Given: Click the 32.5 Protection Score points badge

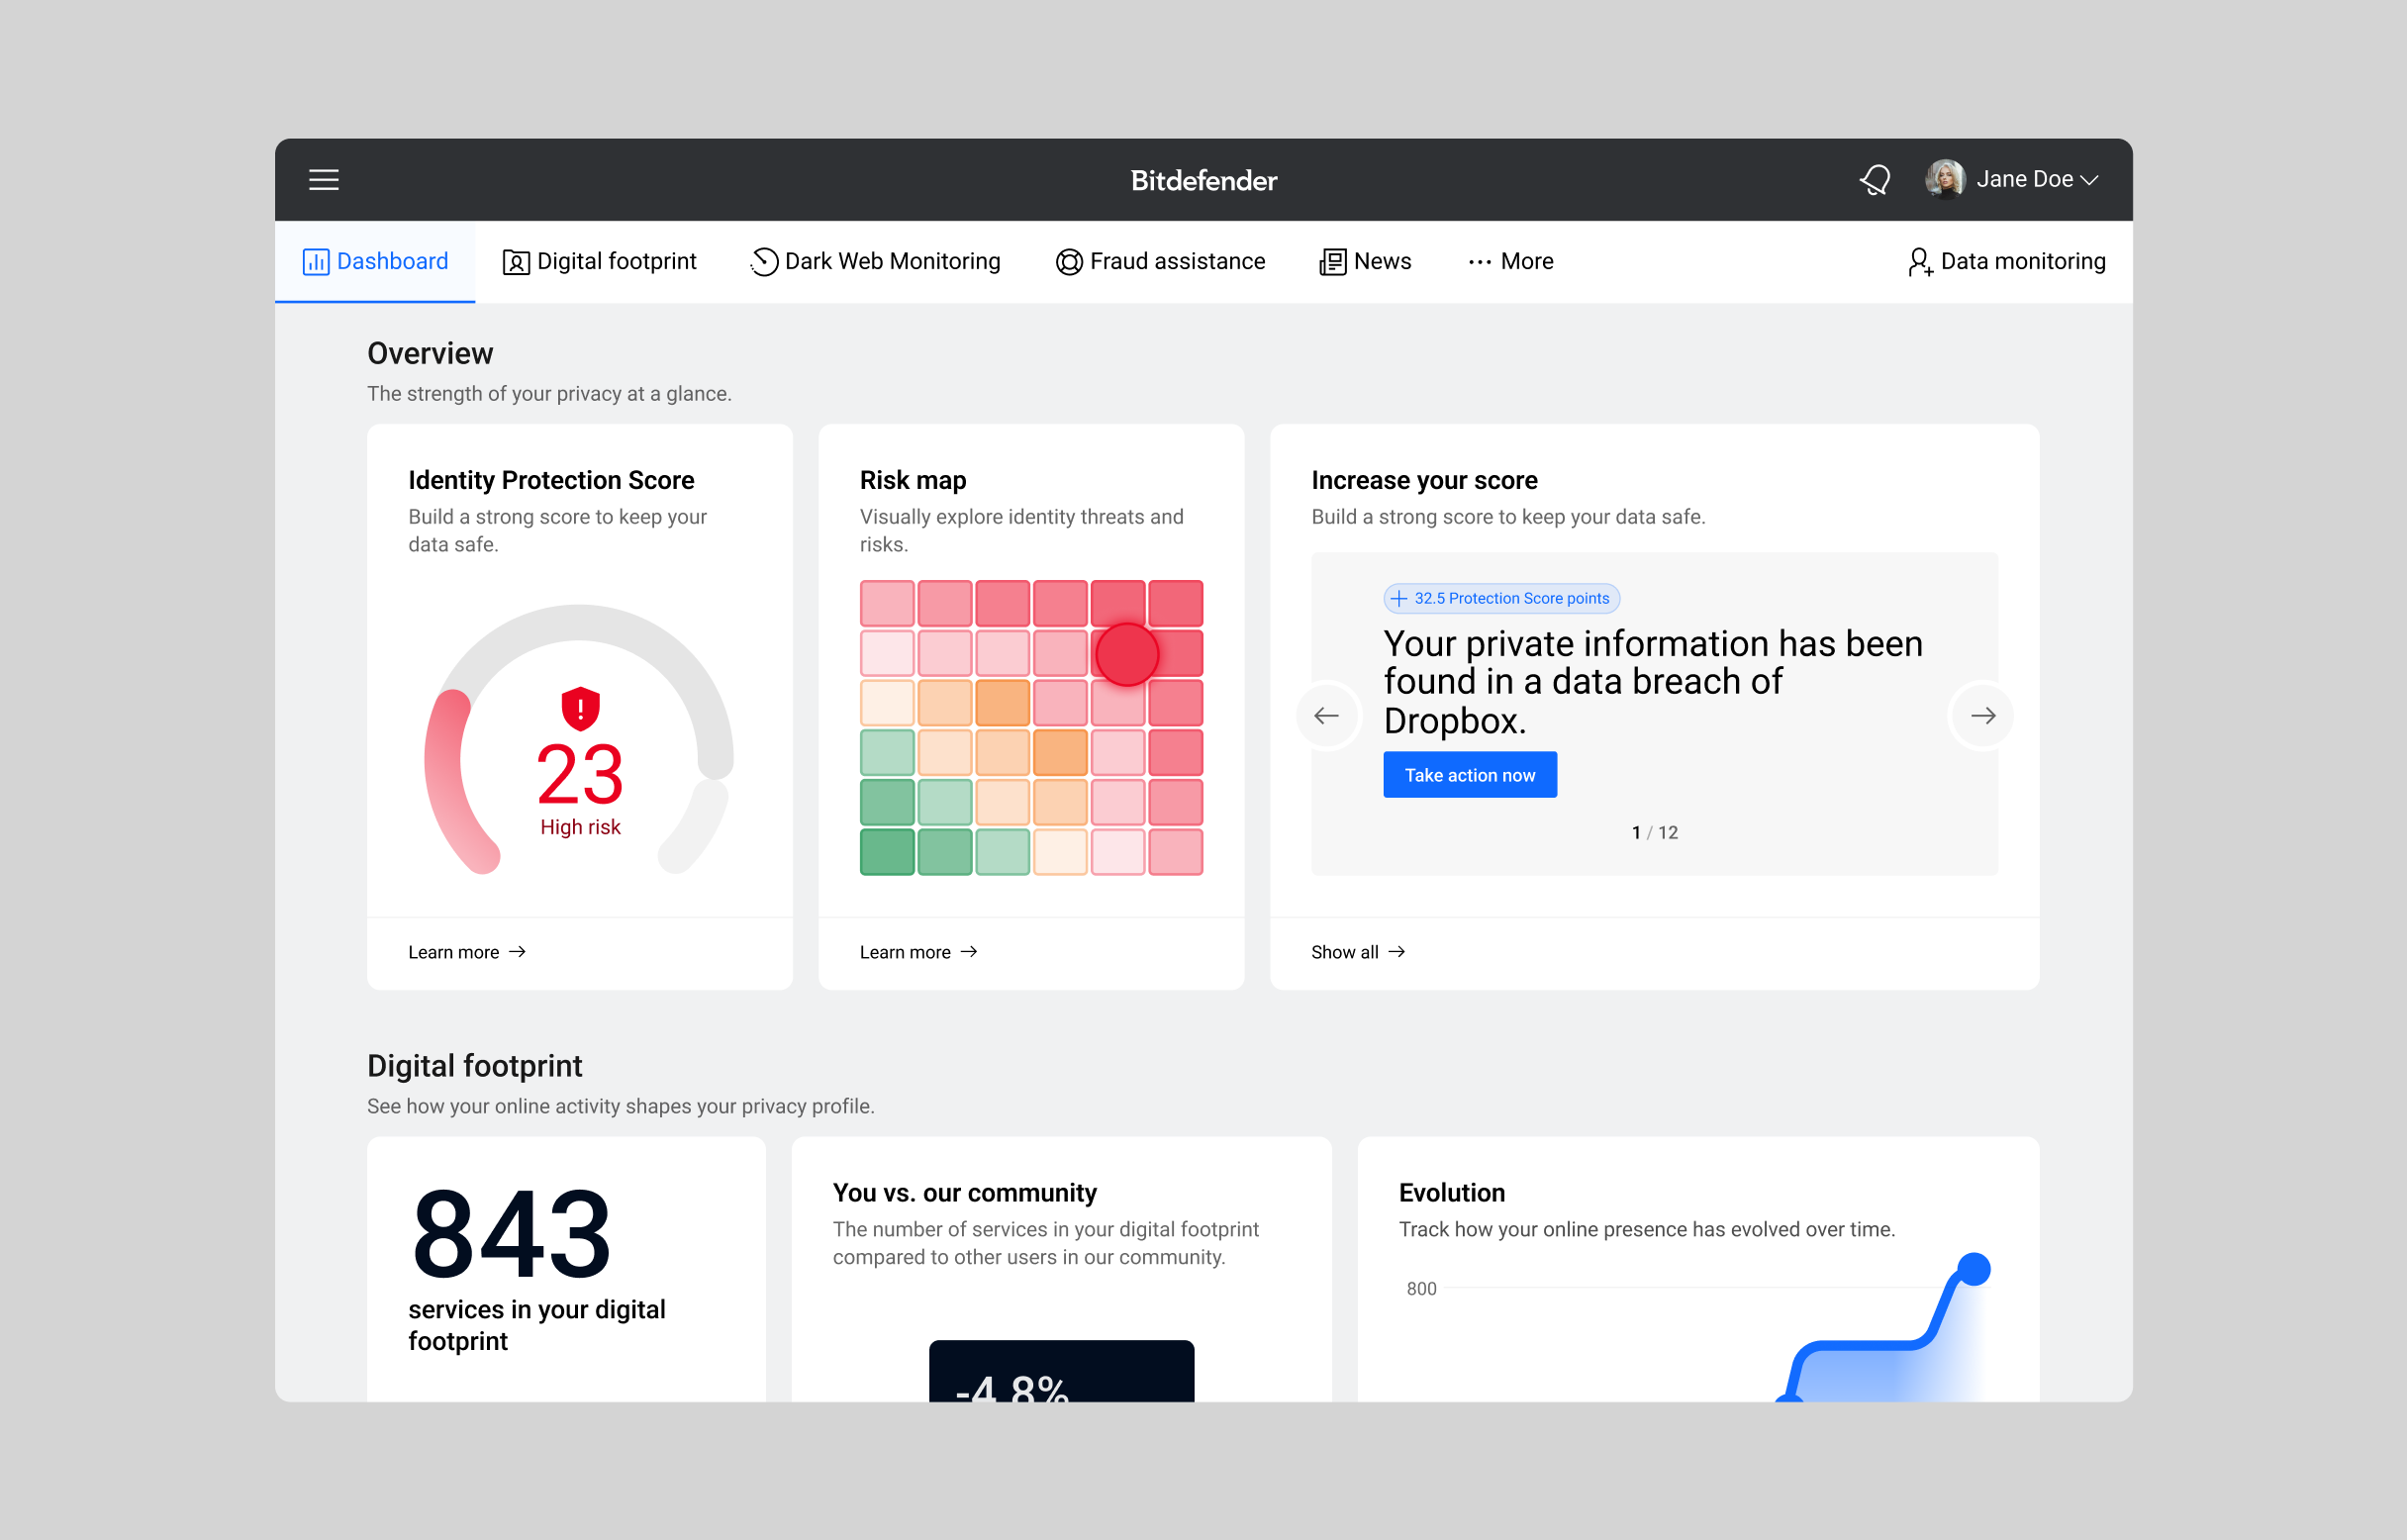Looking at the screenshot, I should (x=1501, y=598).
